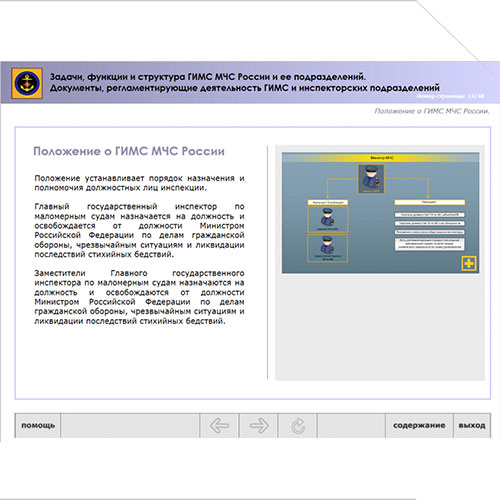The width and height of the screenshot is (500, 500).
Task: Click the first white box in the diagram's right column
Action: point(430,202)
